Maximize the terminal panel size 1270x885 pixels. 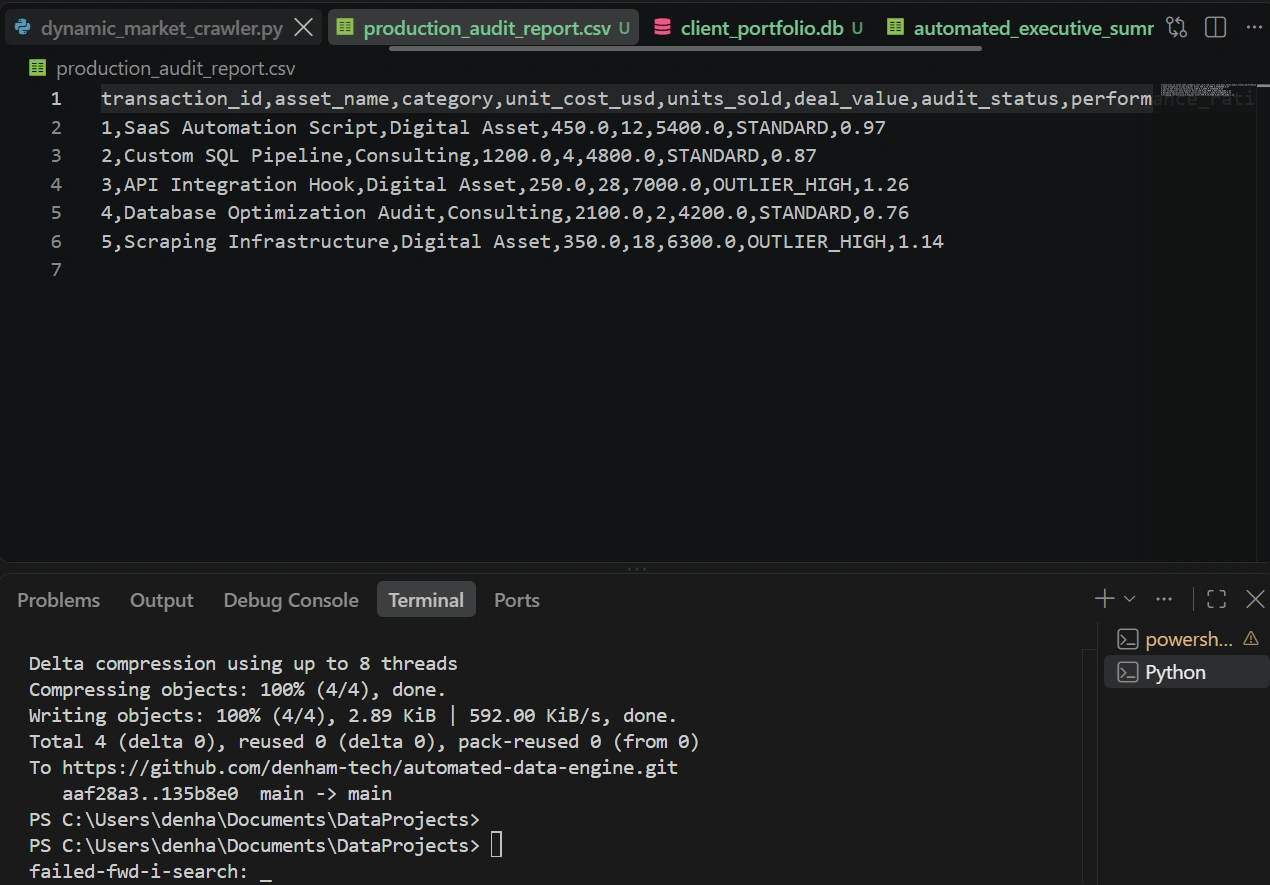[1216, 599]
